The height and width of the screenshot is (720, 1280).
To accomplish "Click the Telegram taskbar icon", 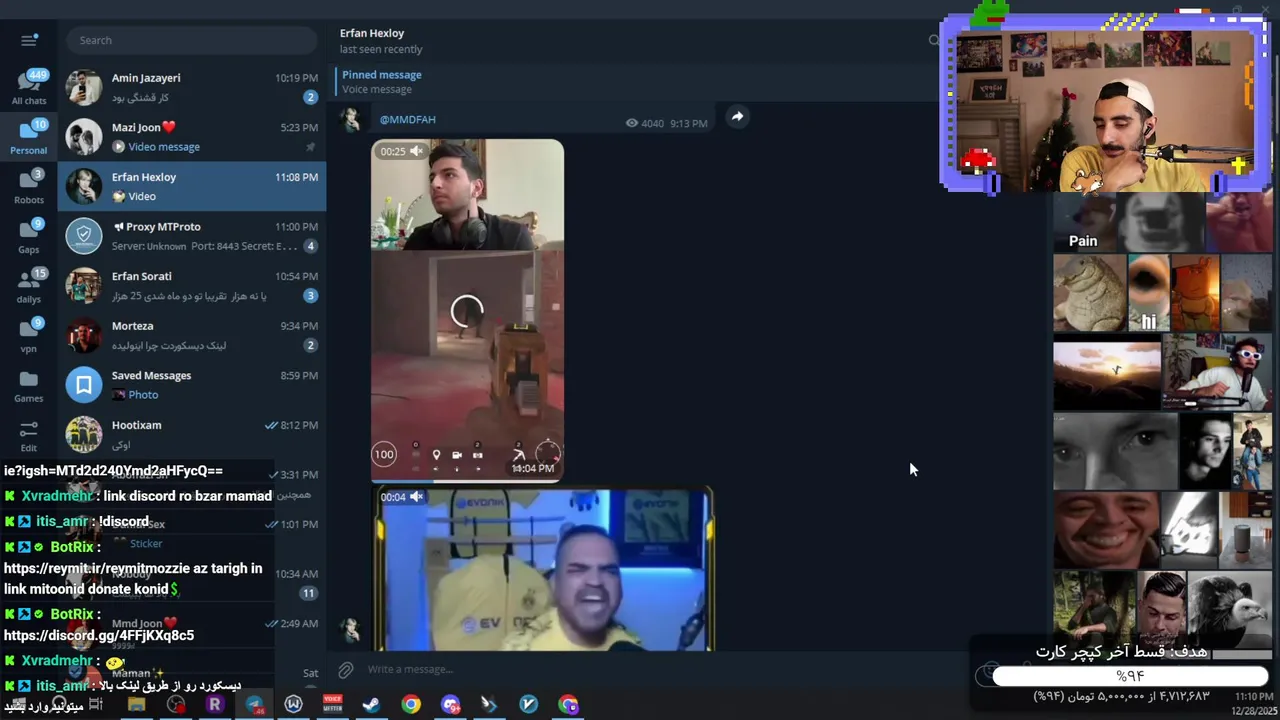I will (x=255, y=705).
